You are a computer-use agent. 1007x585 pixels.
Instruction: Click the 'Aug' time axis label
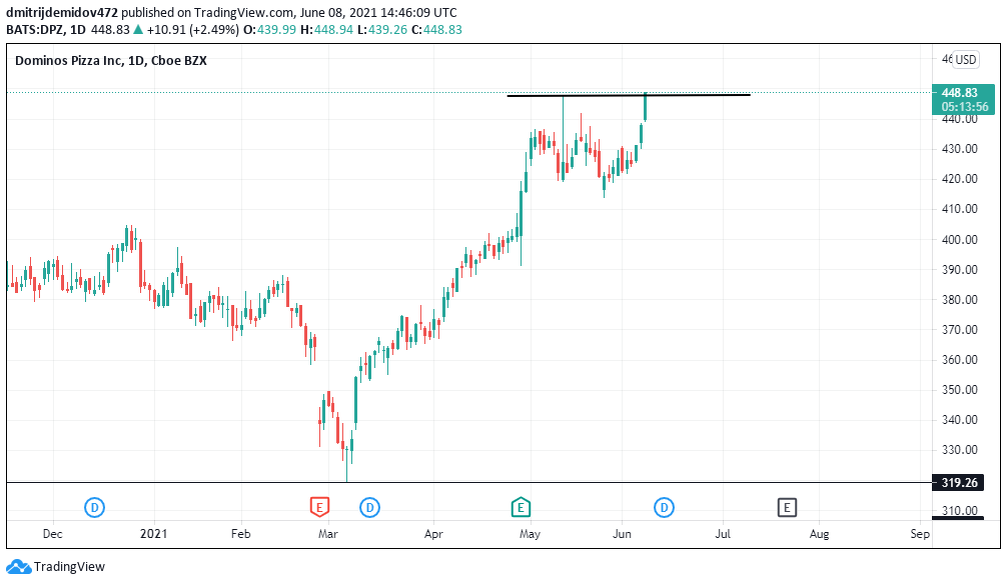(819, 534)
